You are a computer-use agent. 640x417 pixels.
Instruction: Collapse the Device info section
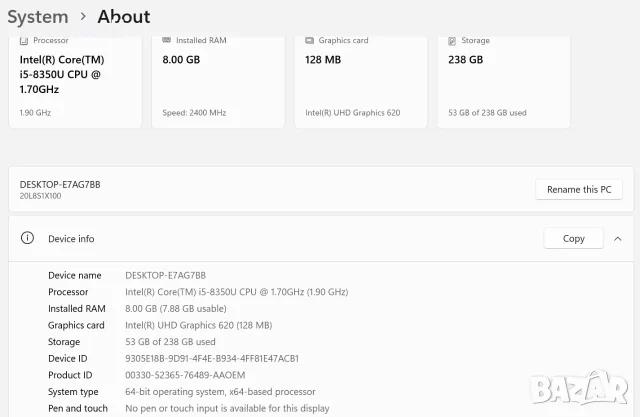tap(618, 239)
